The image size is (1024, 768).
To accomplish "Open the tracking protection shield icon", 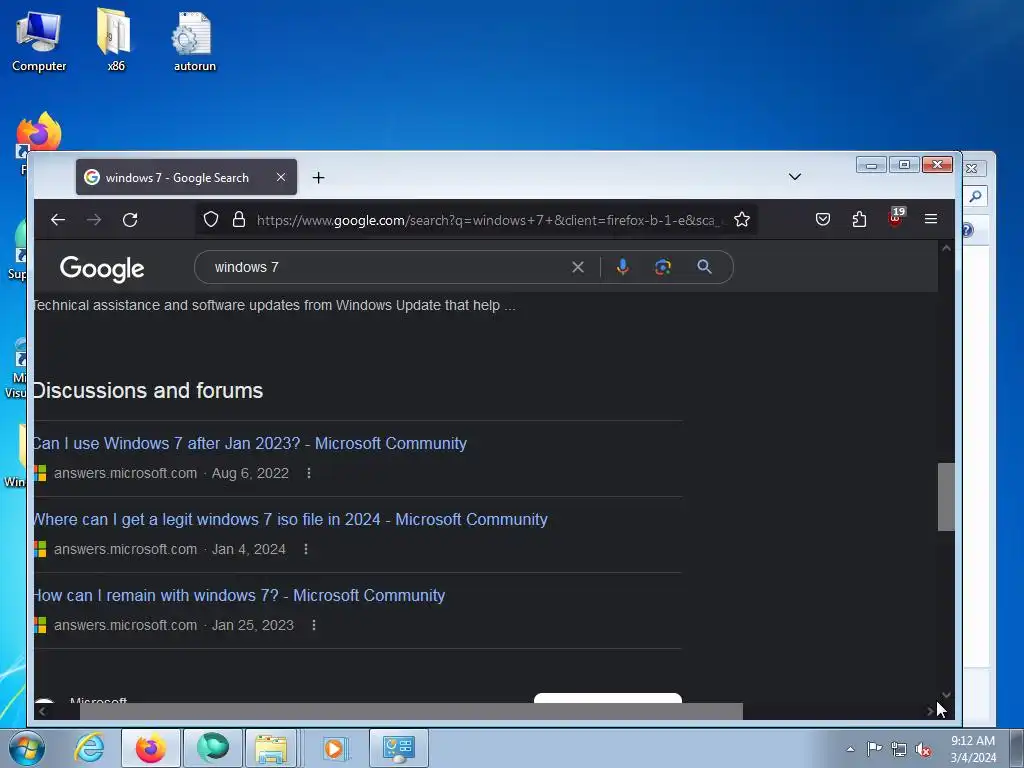I will [210, 219].
